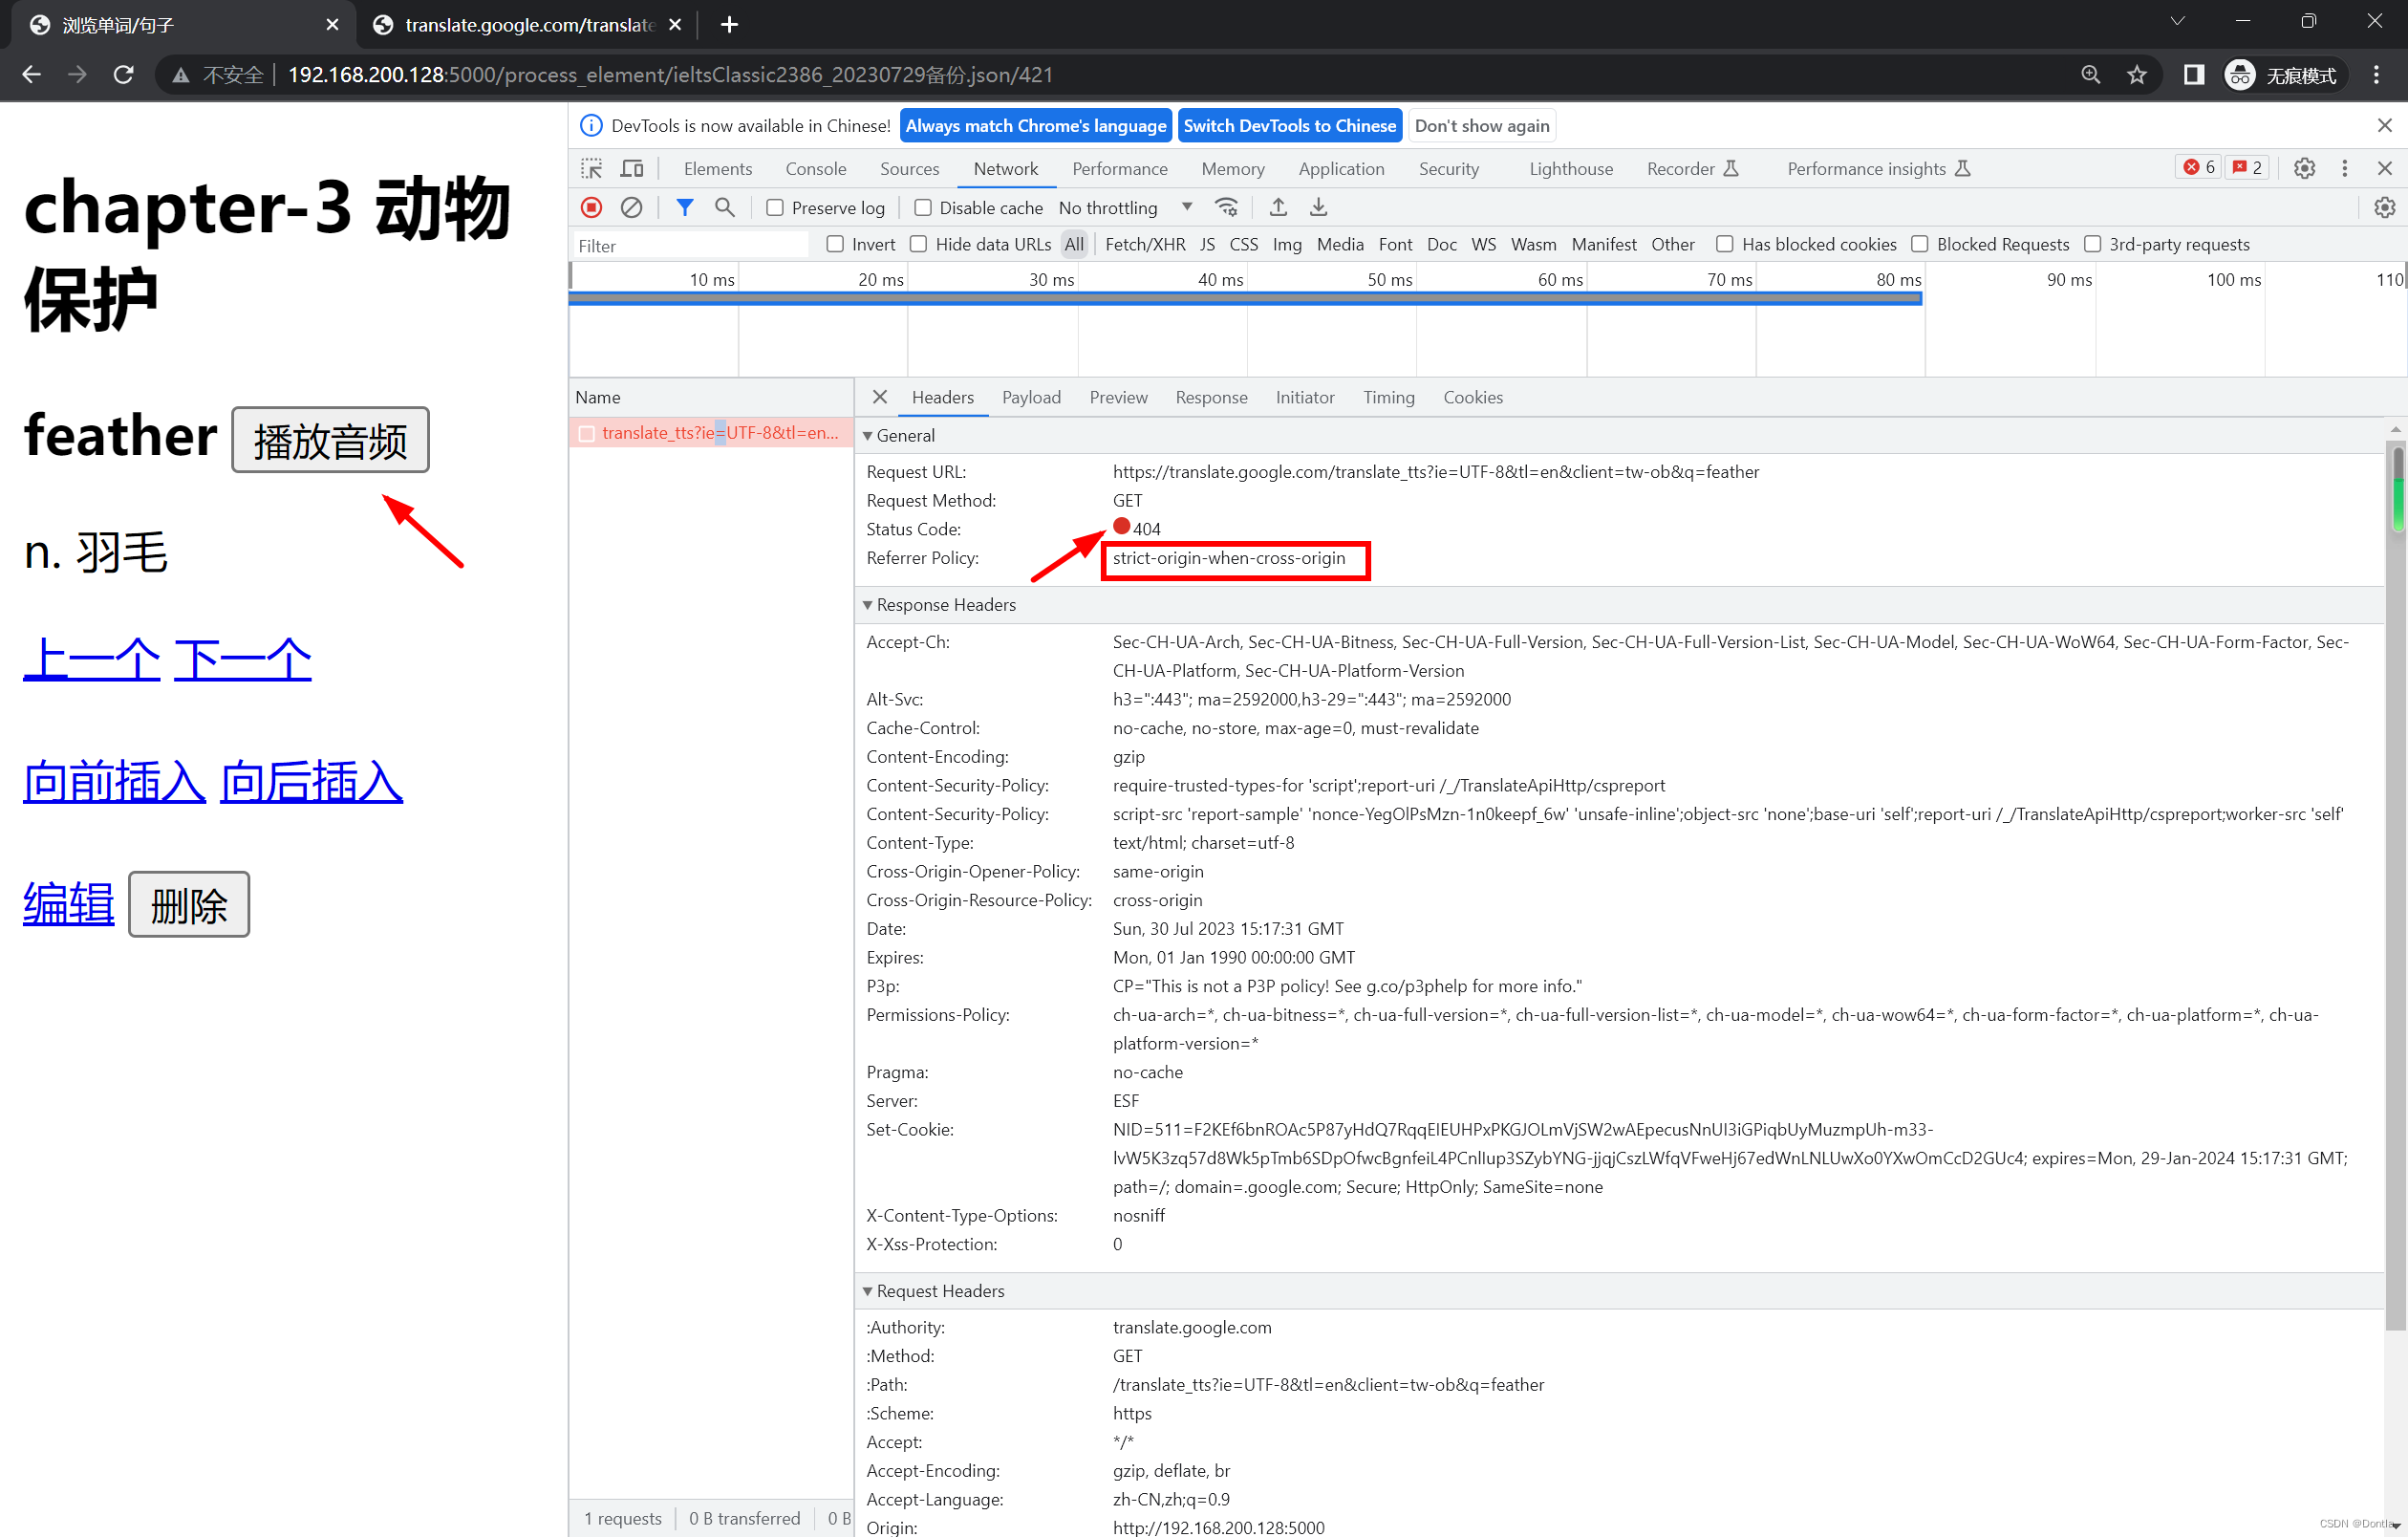Stop recording network log

(591, 207)
